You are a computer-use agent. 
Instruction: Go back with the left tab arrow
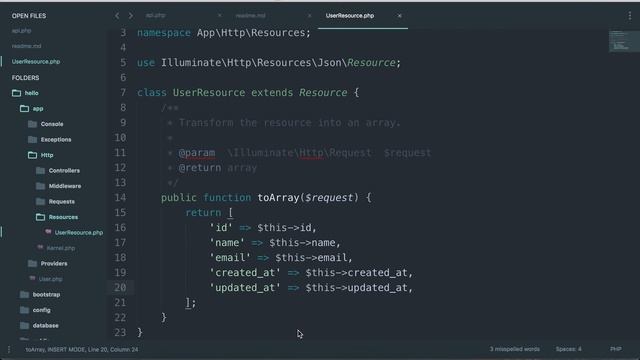click(x=117, y=16)
